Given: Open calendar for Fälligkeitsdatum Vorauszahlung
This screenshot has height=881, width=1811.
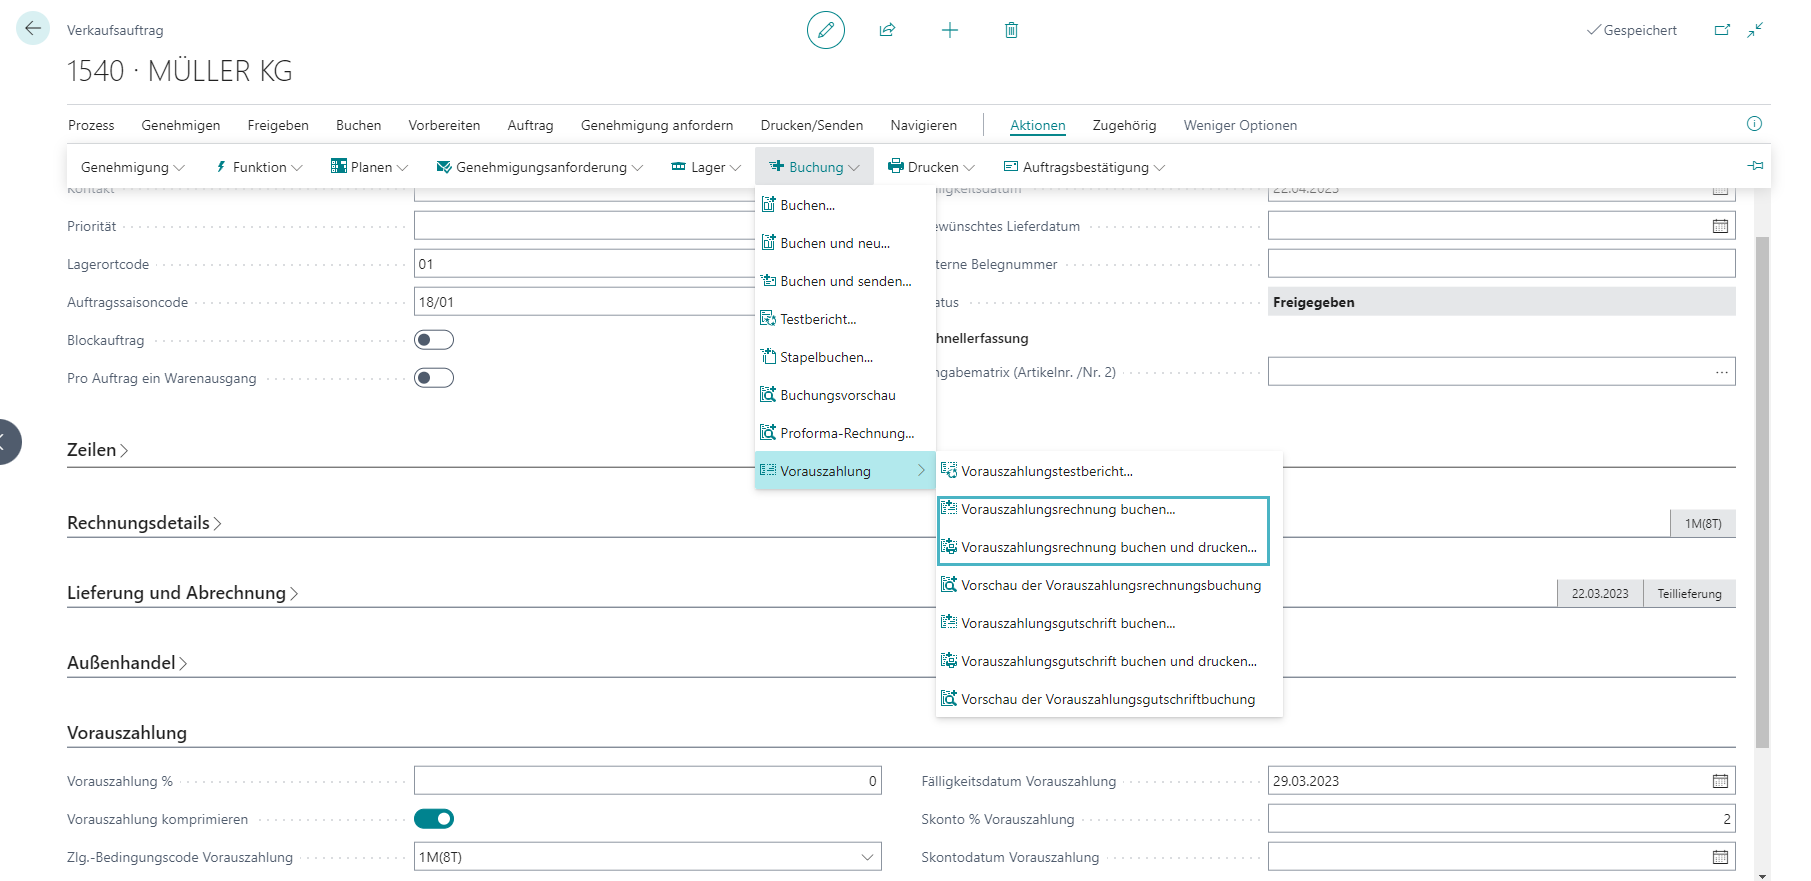Looking at the screenshot, I should 1720,781.
